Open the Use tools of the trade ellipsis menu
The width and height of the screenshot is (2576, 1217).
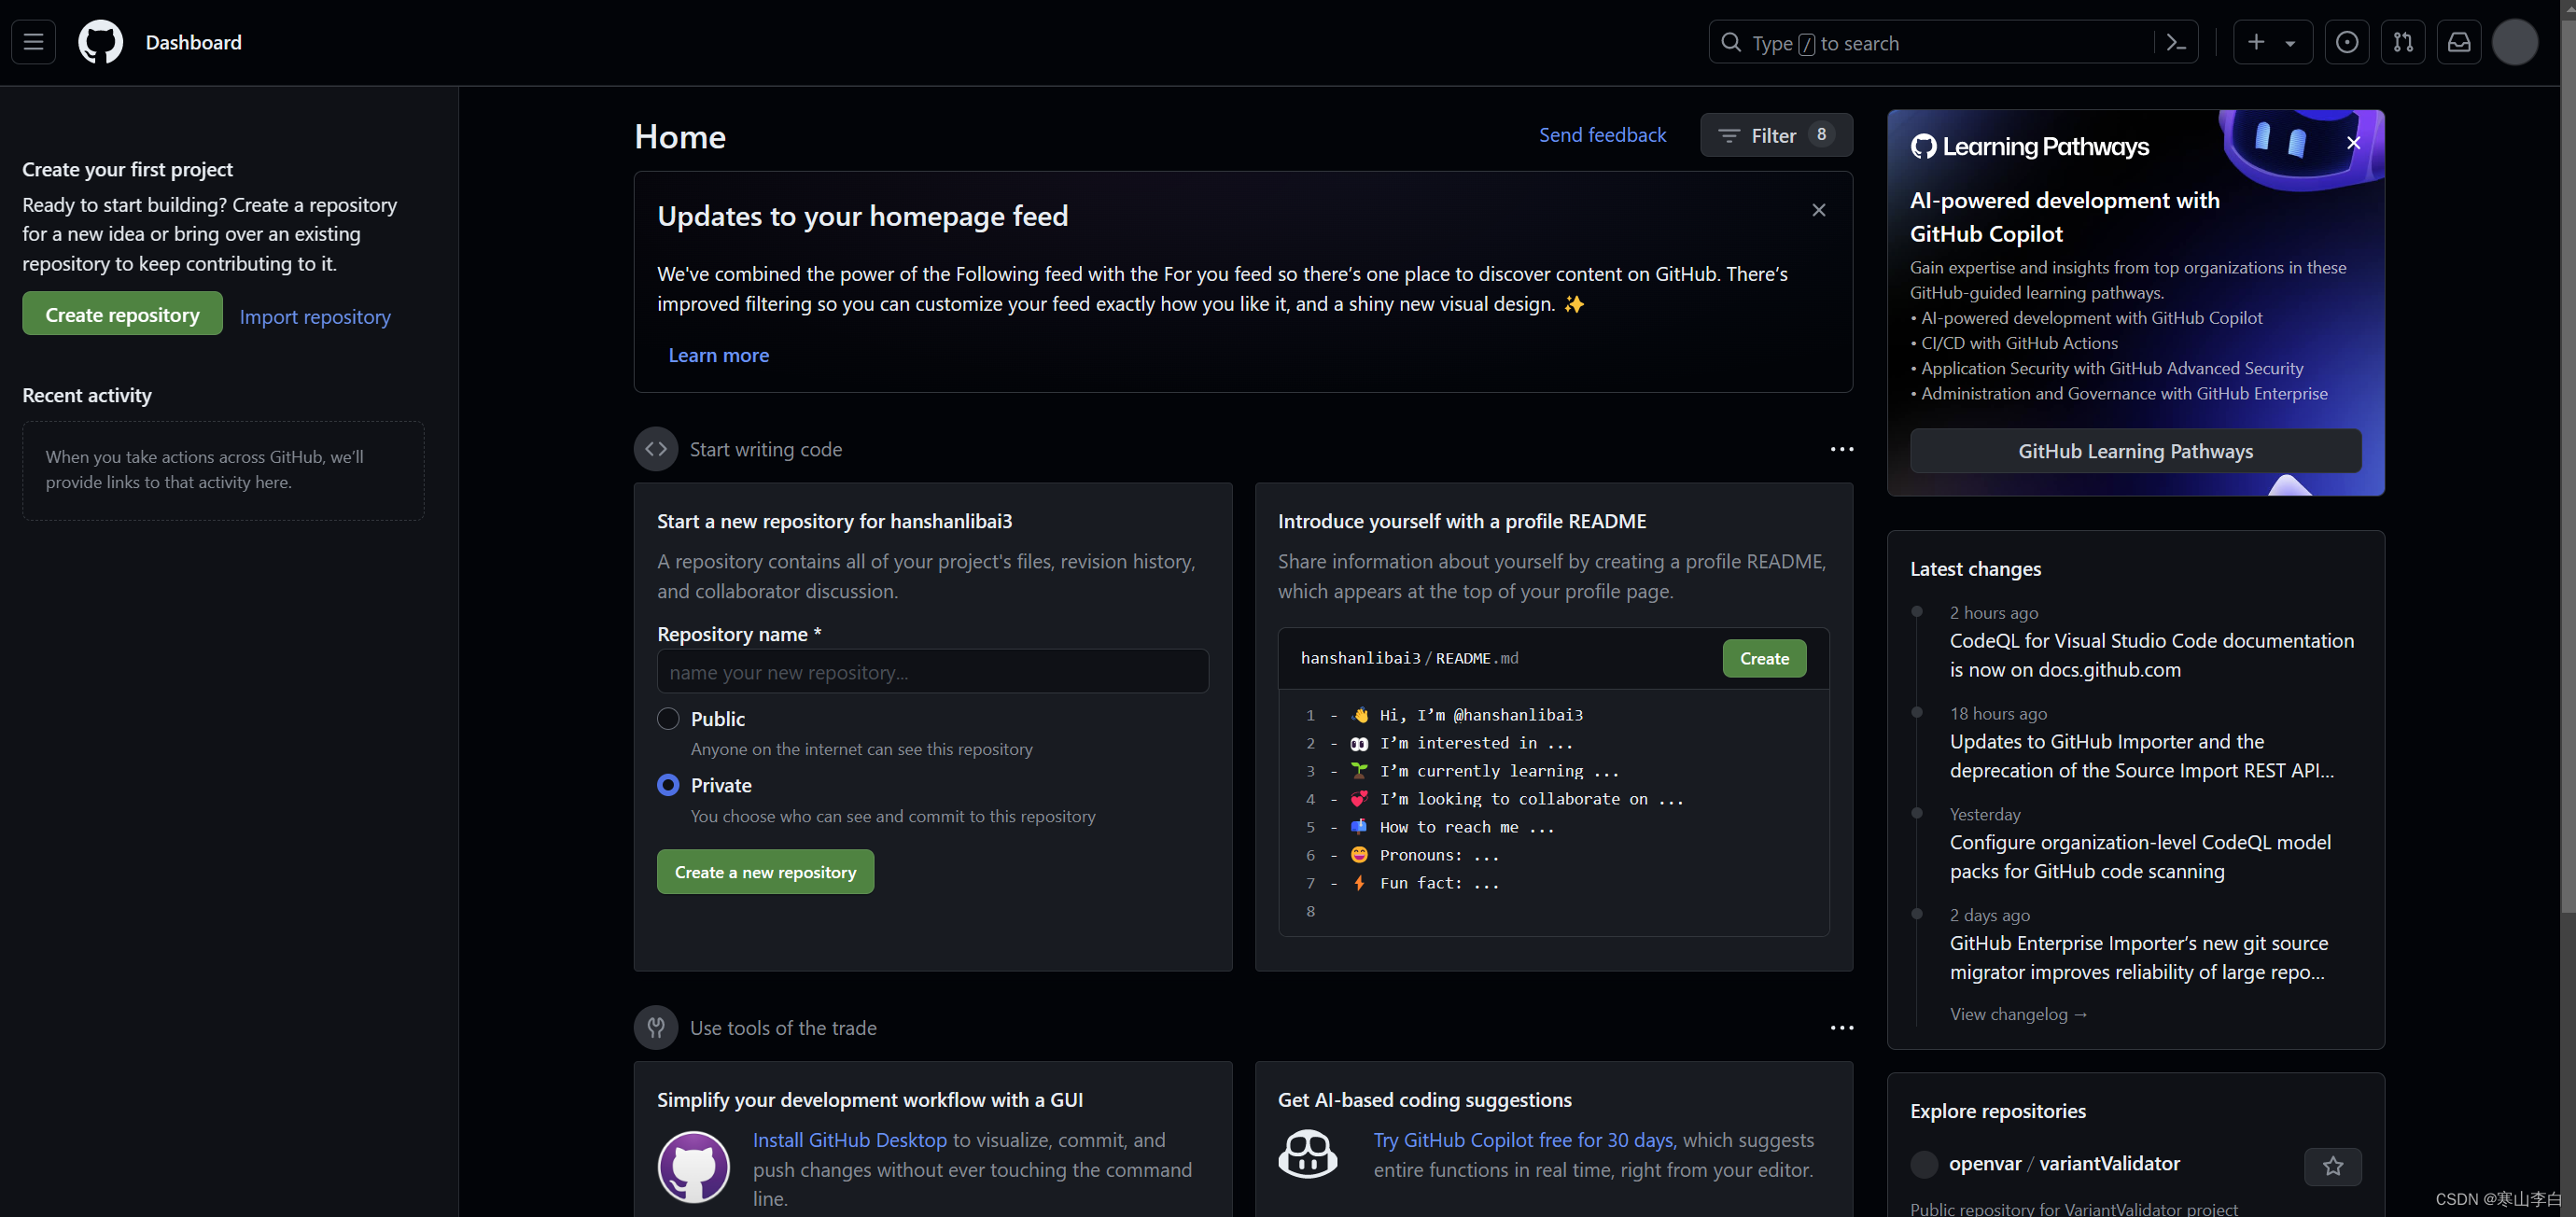[x=1841, y=1027]
